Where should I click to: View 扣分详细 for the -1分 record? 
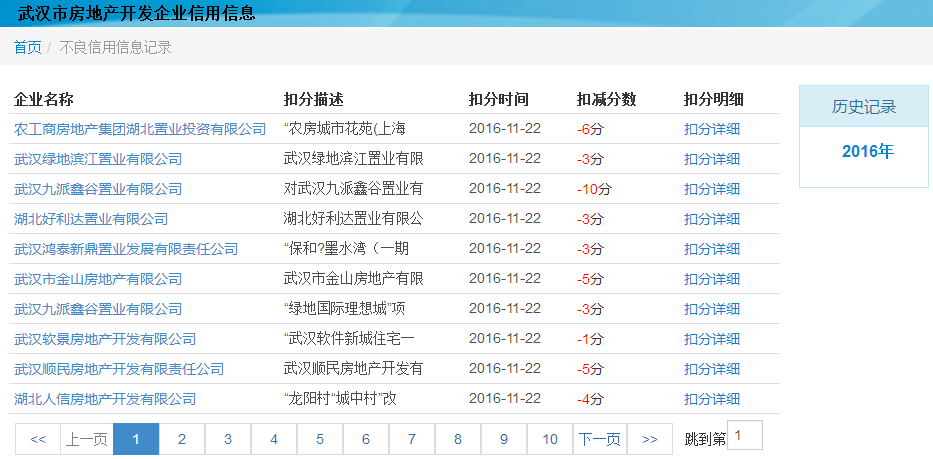[x=712, y=339]
